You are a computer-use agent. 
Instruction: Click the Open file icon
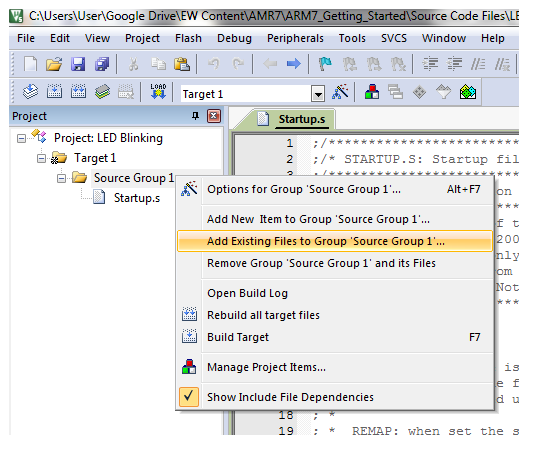[x=54, y=64]
